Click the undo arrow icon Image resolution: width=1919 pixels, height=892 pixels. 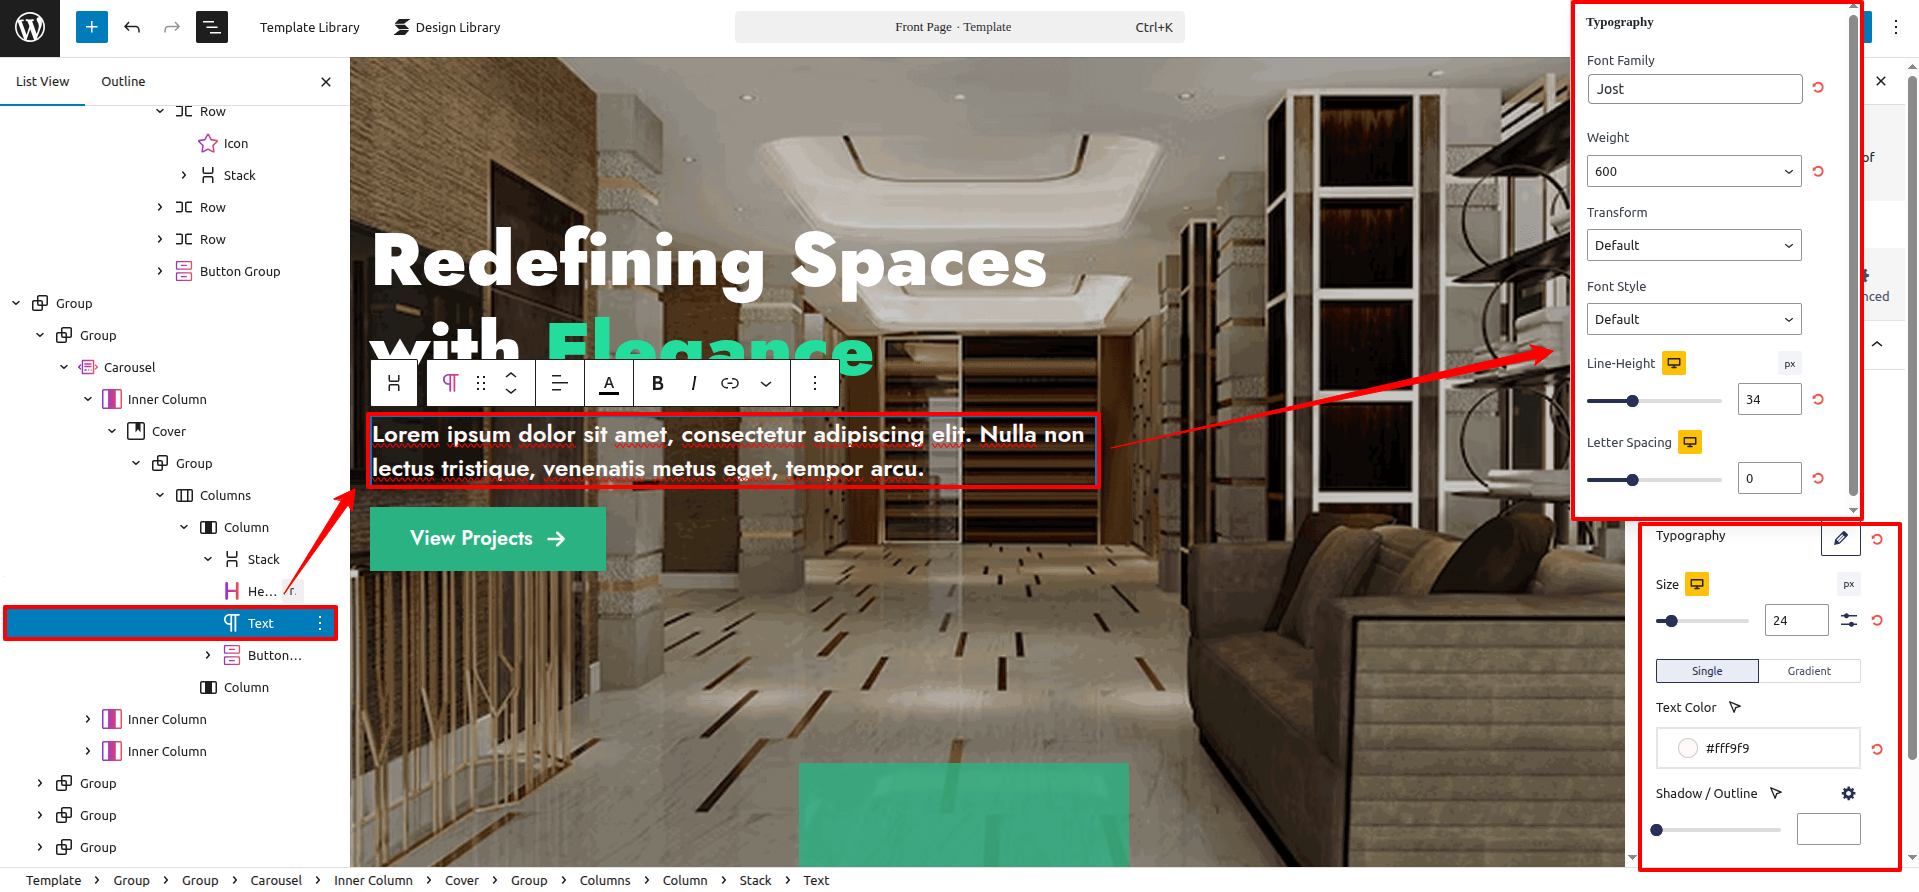click(x=132, y=27)
